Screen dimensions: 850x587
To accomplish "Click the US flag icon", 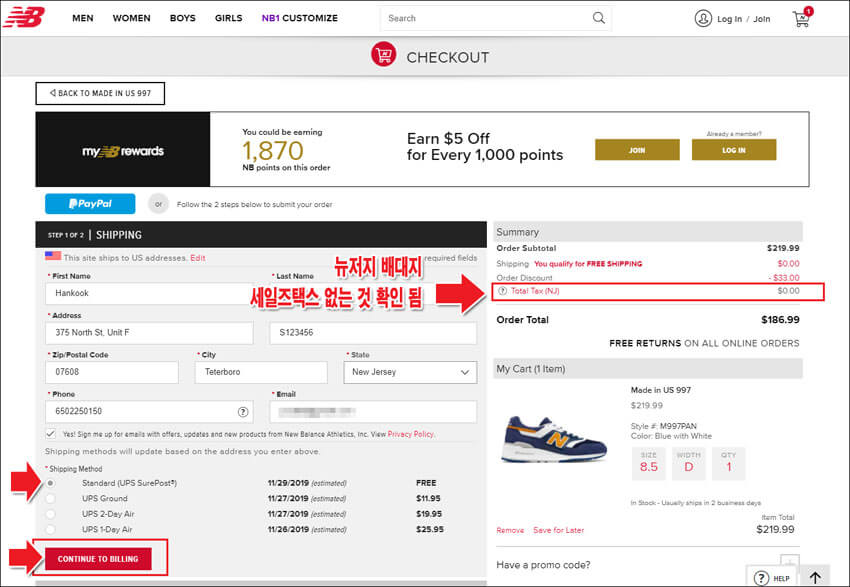I will 53,256.
